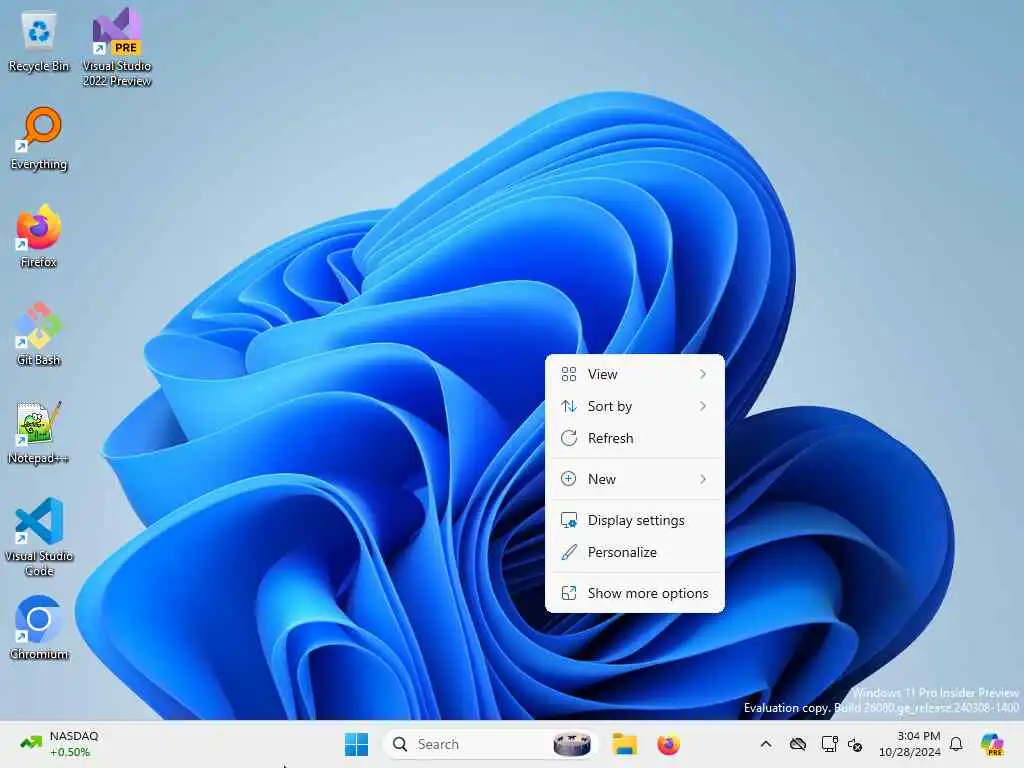Click the Personalize brush icon
1024x768 pixels.
click(569, 552)
